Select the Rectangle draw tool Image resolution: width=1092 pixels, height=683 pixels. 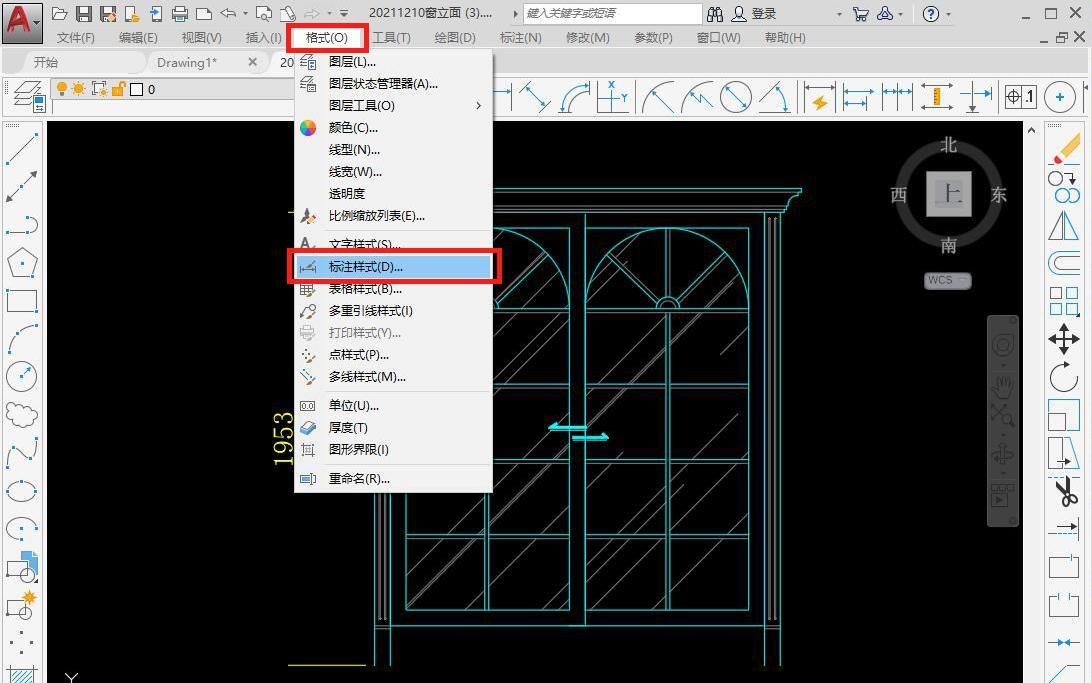pos(22,301)
